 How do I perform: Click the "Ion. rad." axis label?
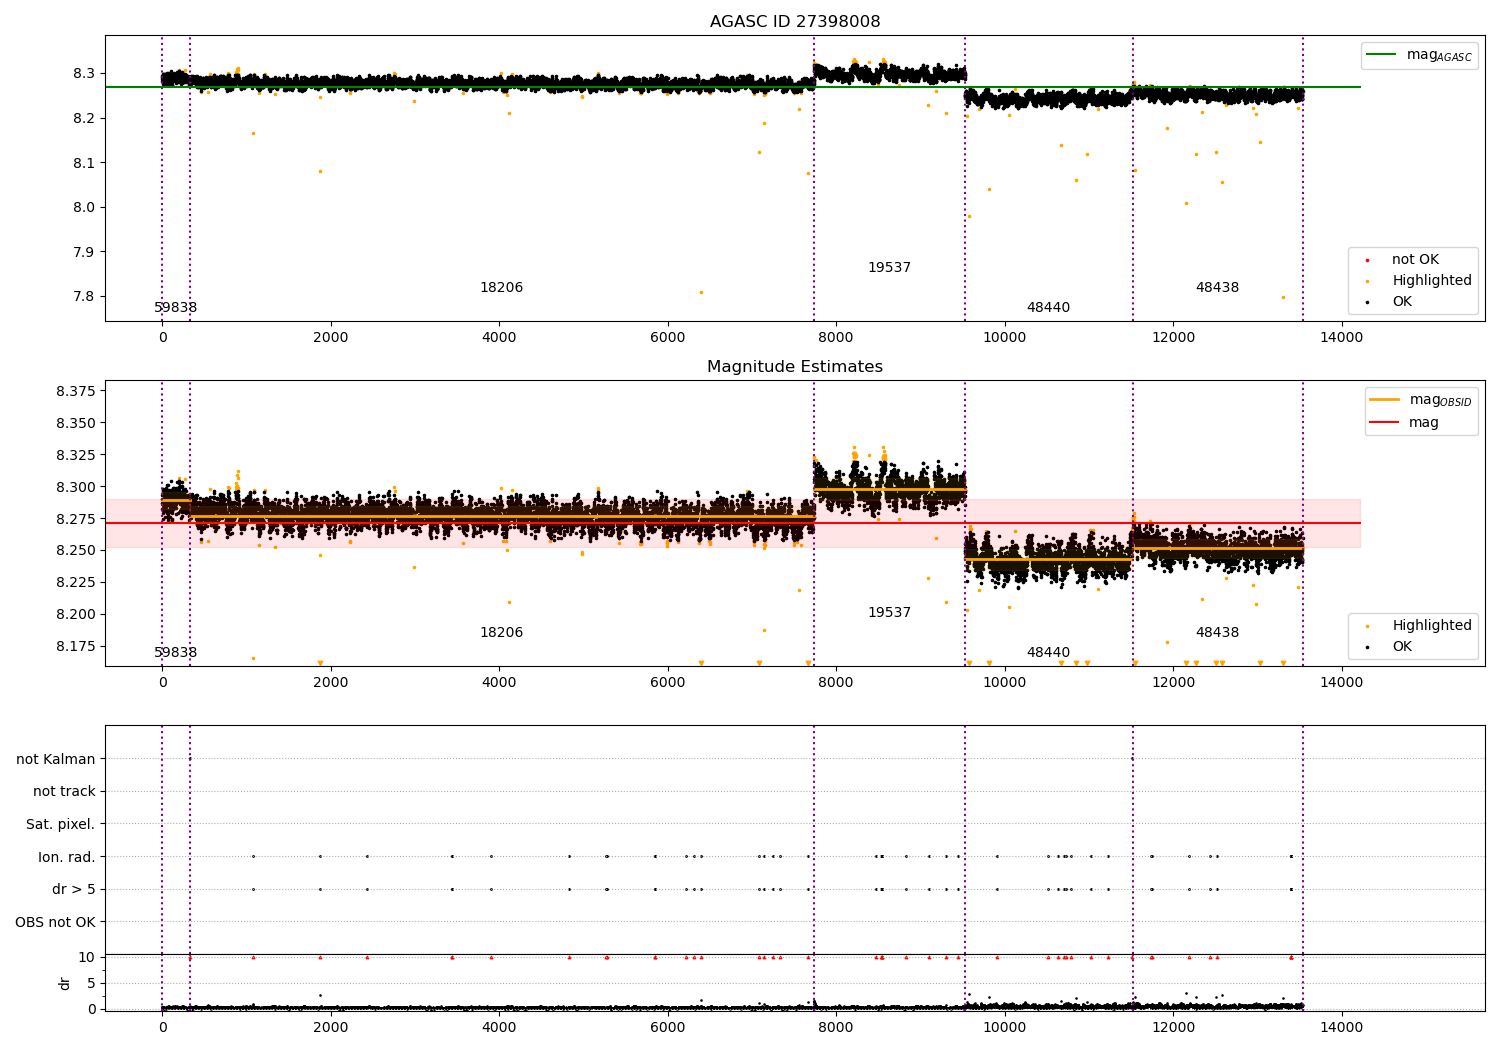click(67, 858)
